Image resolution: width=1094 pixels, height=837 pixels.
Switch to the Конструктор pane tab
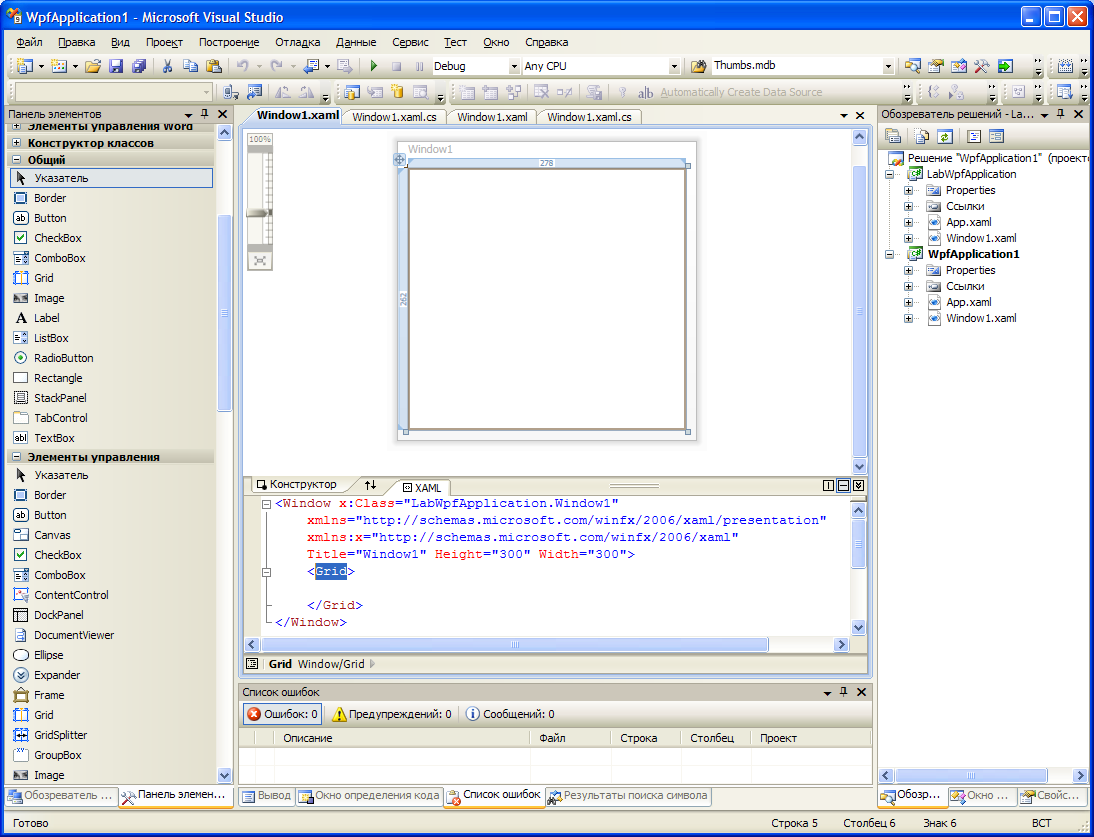coord(297,484)
